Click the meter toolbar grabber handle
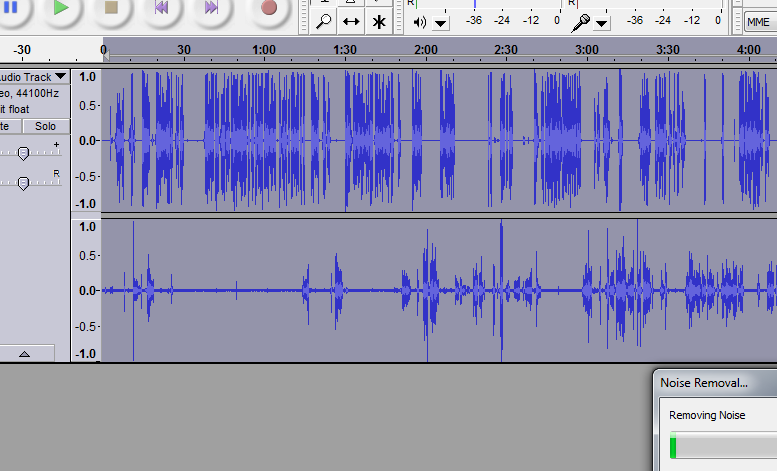 point(399,17)
